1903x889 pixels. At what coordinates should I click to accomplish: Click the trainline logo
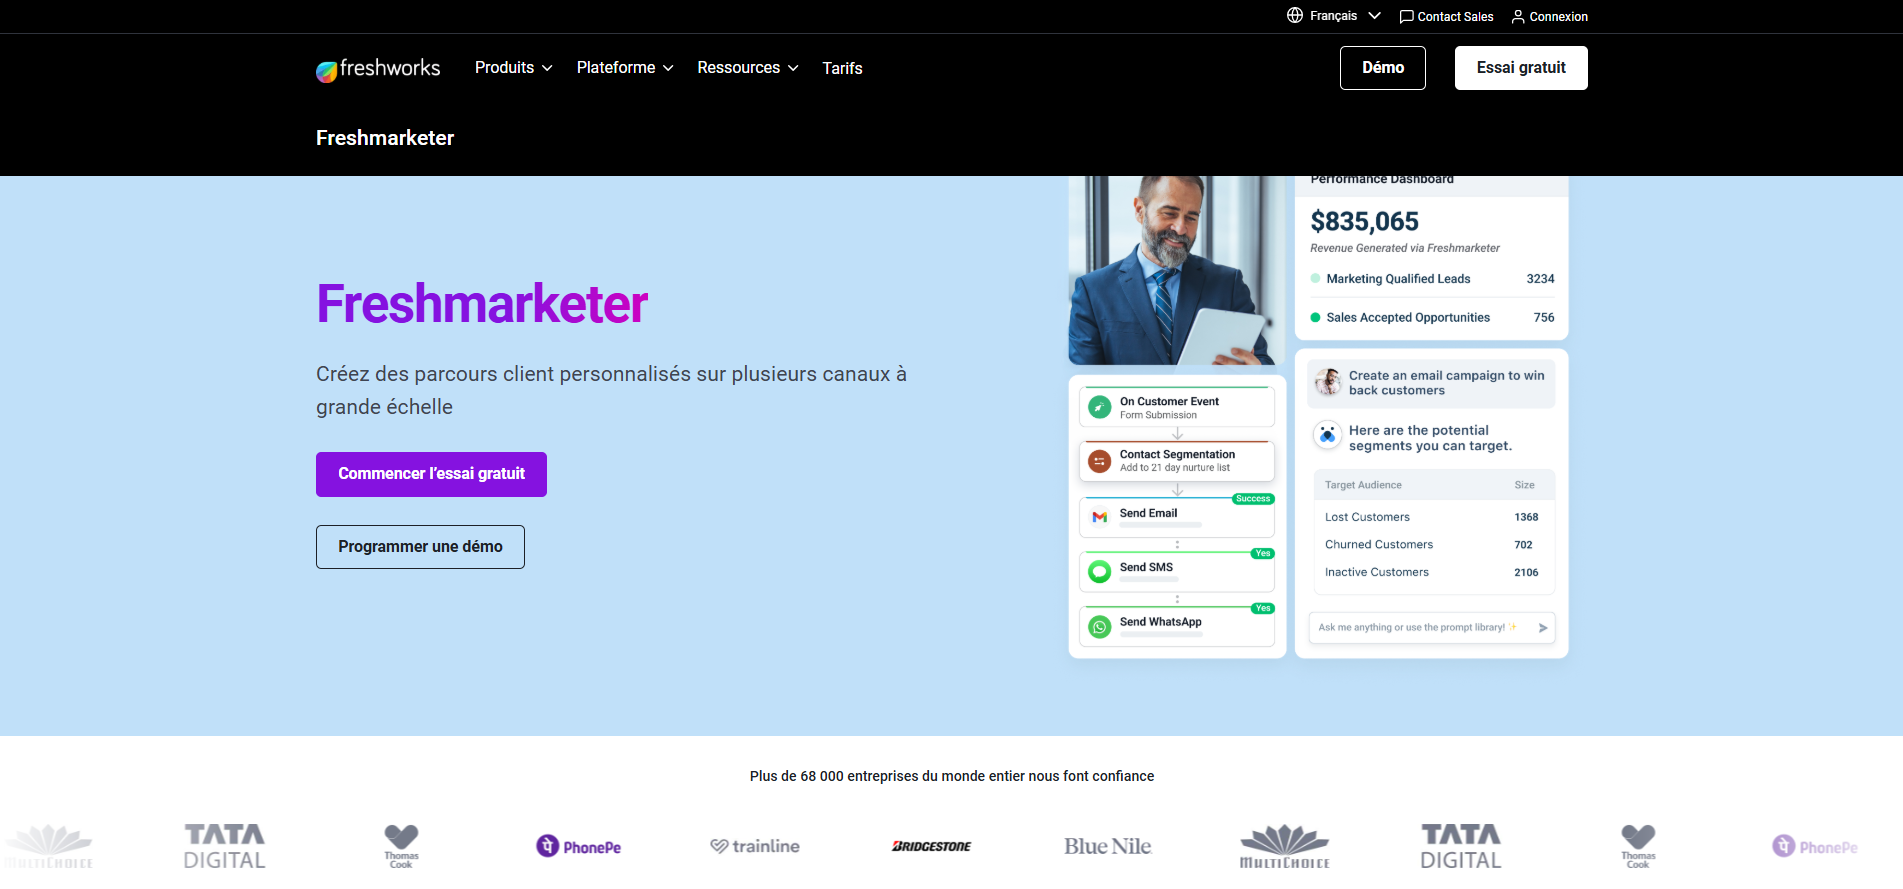755,846
